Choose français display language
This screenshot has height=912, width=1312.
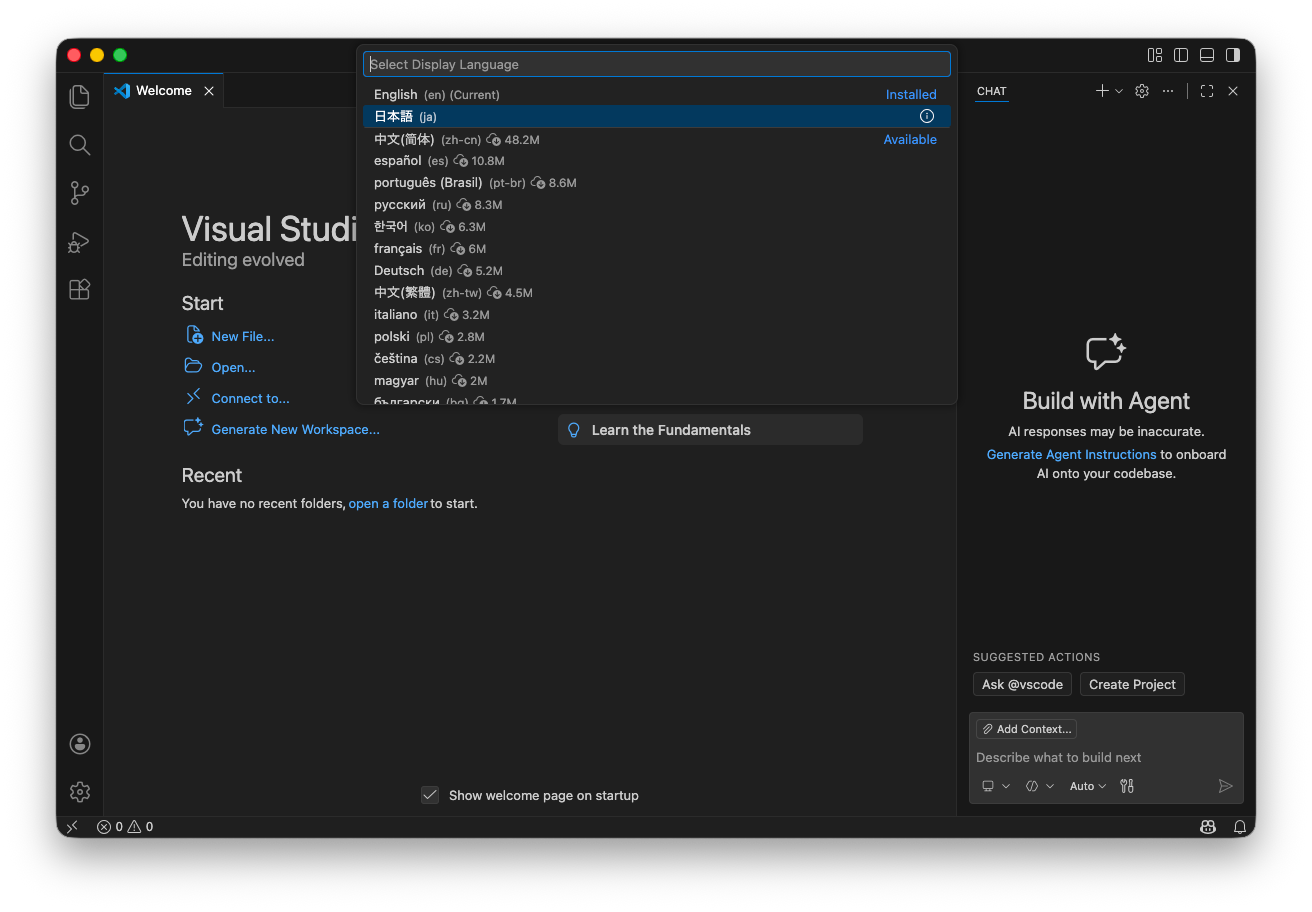tap(657, 249)
